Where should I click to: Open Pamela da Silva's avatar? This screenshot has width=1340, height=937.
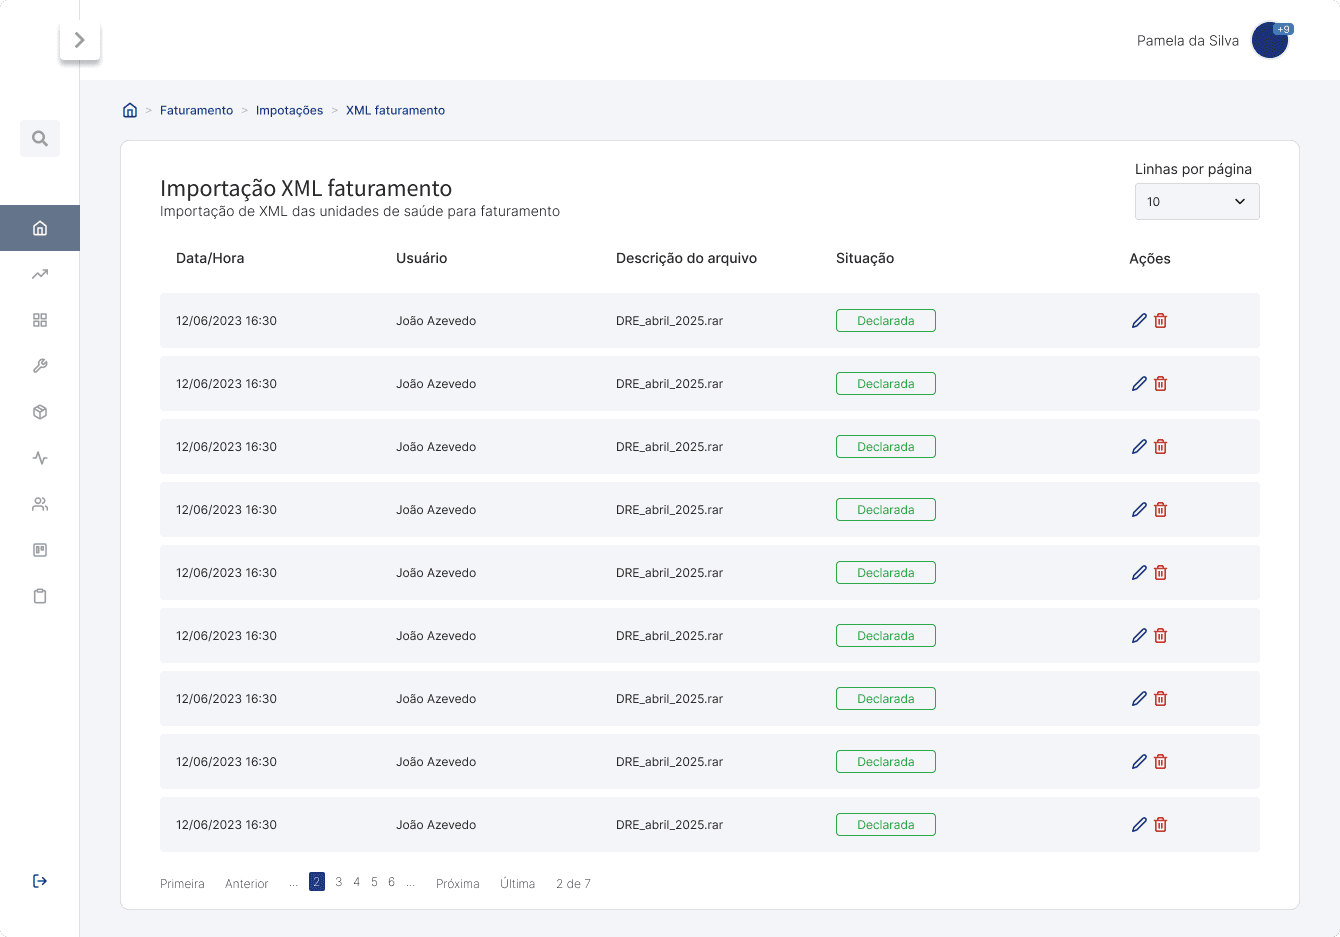click(1269, 41)
